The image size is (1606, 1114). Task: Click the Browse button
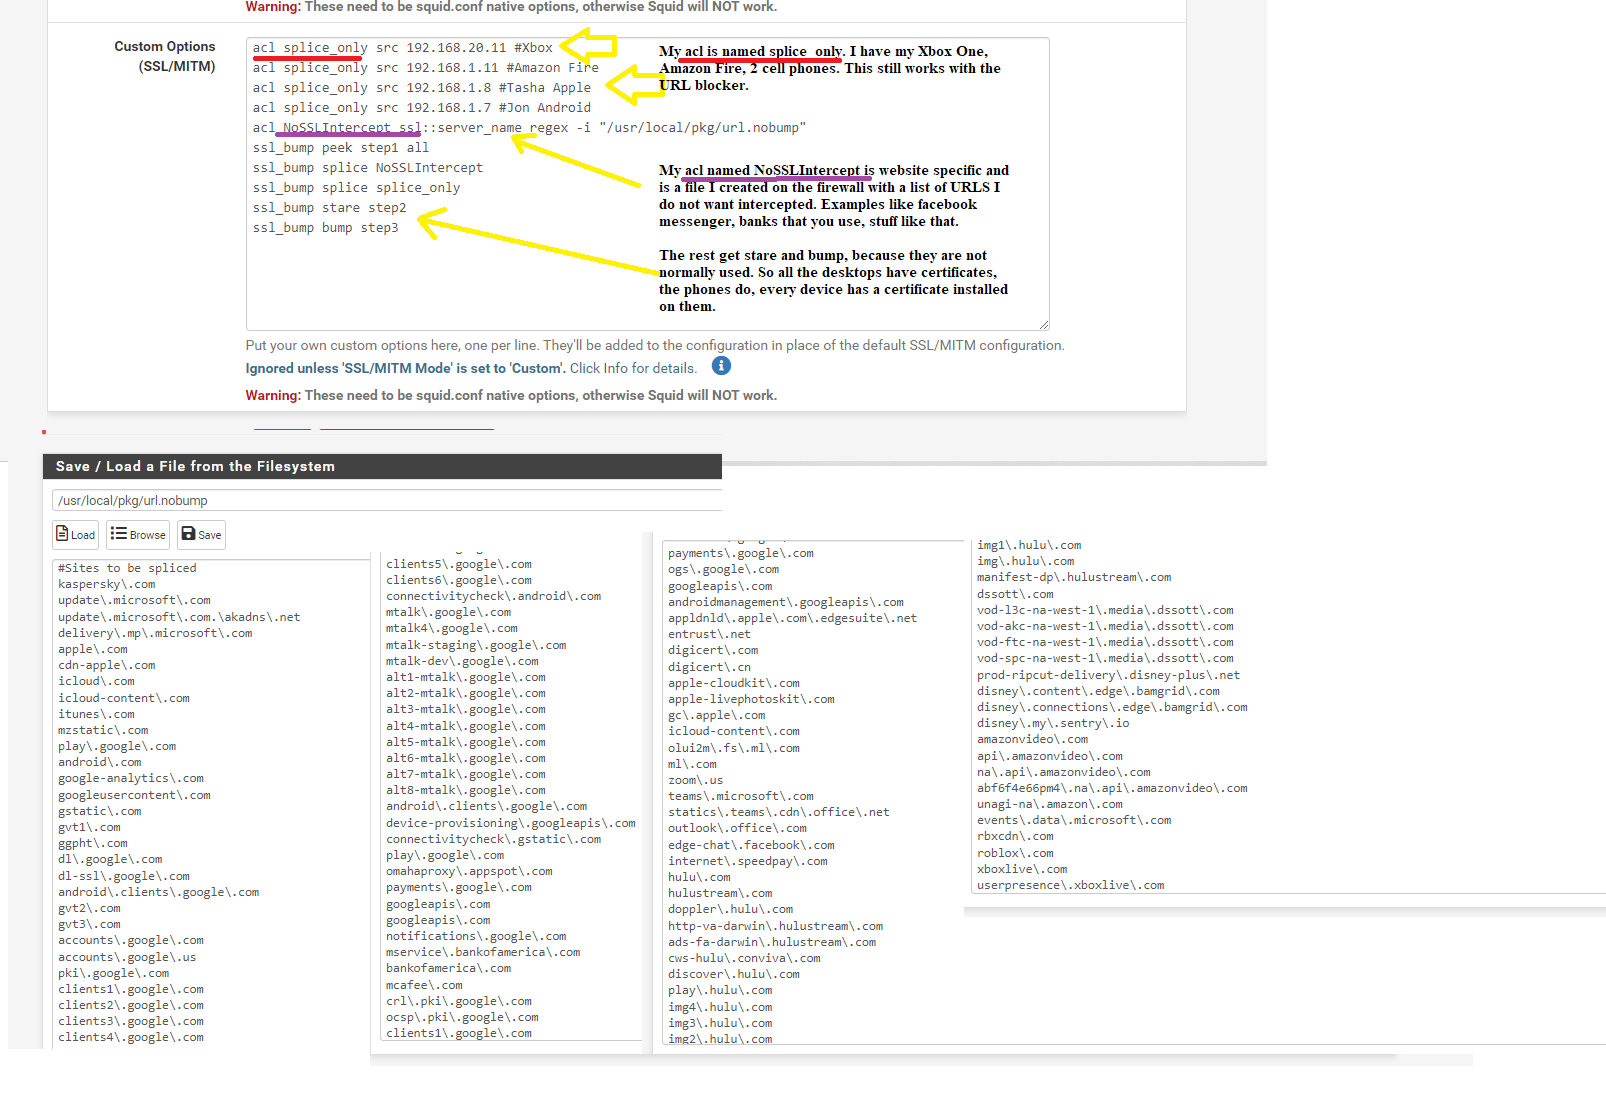click(138, 535)
